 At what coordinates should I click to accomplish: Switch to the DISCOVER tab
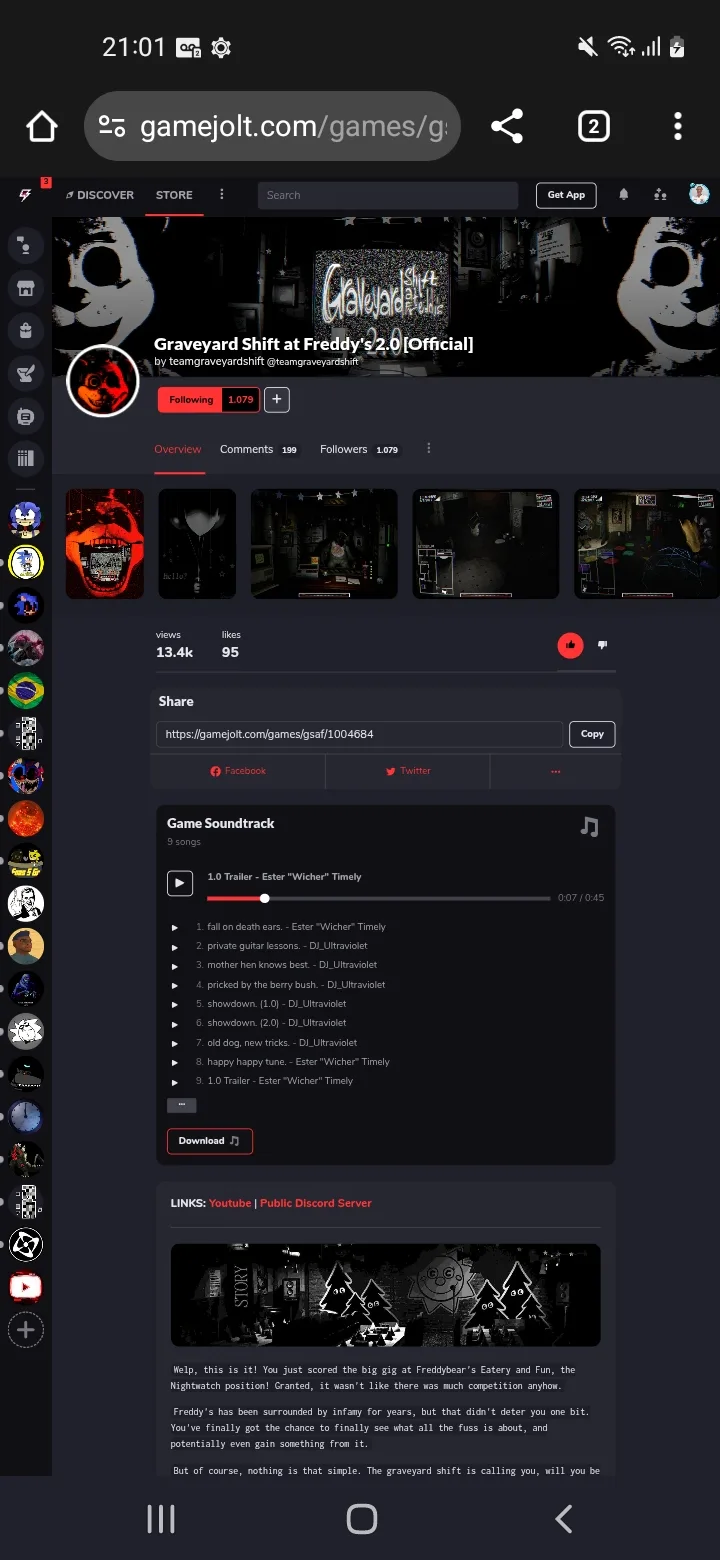pyautogui.click(x=100, y=195)
